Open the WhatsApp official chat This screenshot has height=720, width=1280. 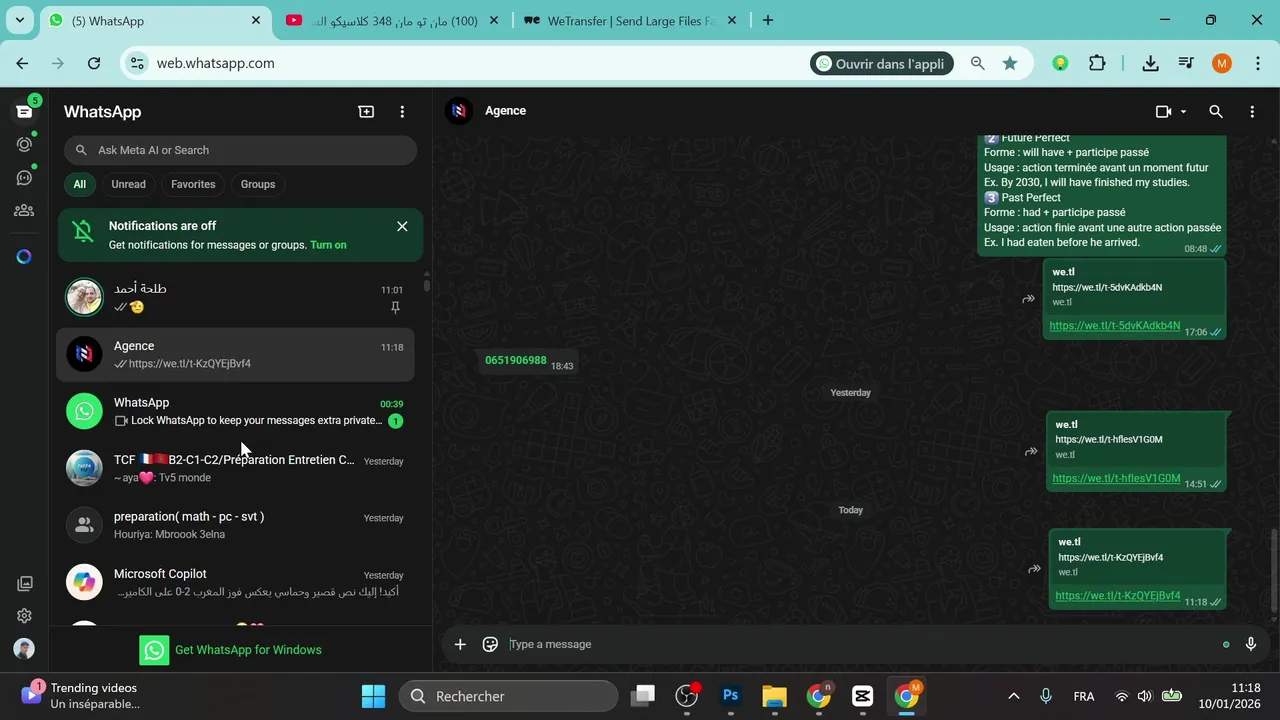tap(235, 411)
